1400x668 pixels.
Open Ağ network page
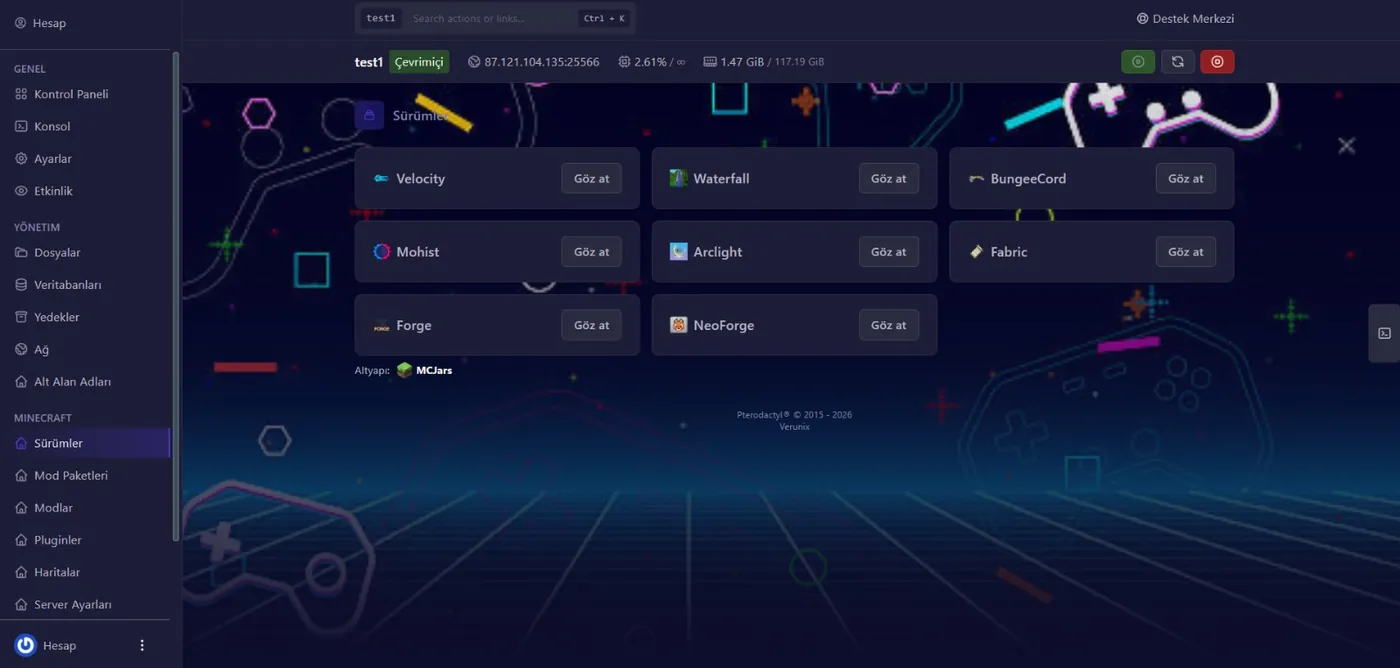point(85,349)
